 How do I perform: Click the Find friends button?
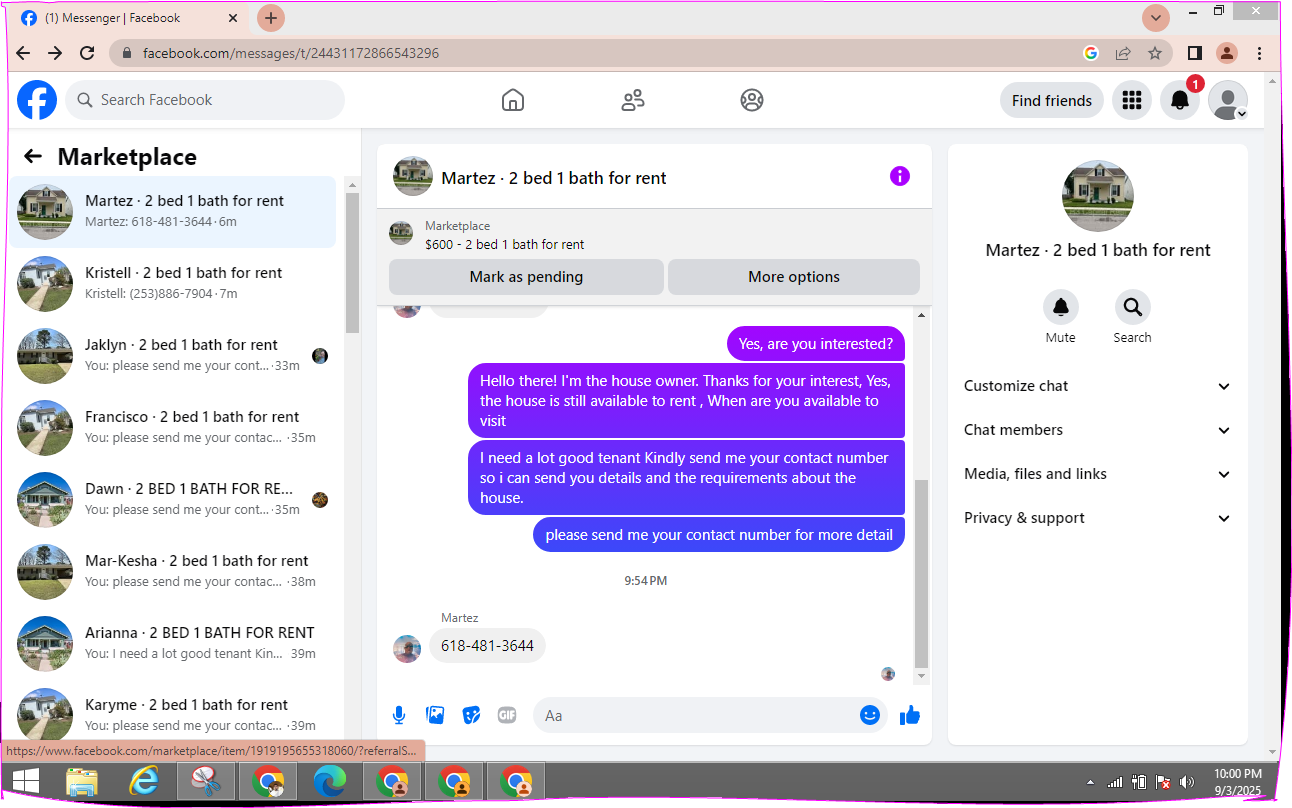coord(1052,100)
